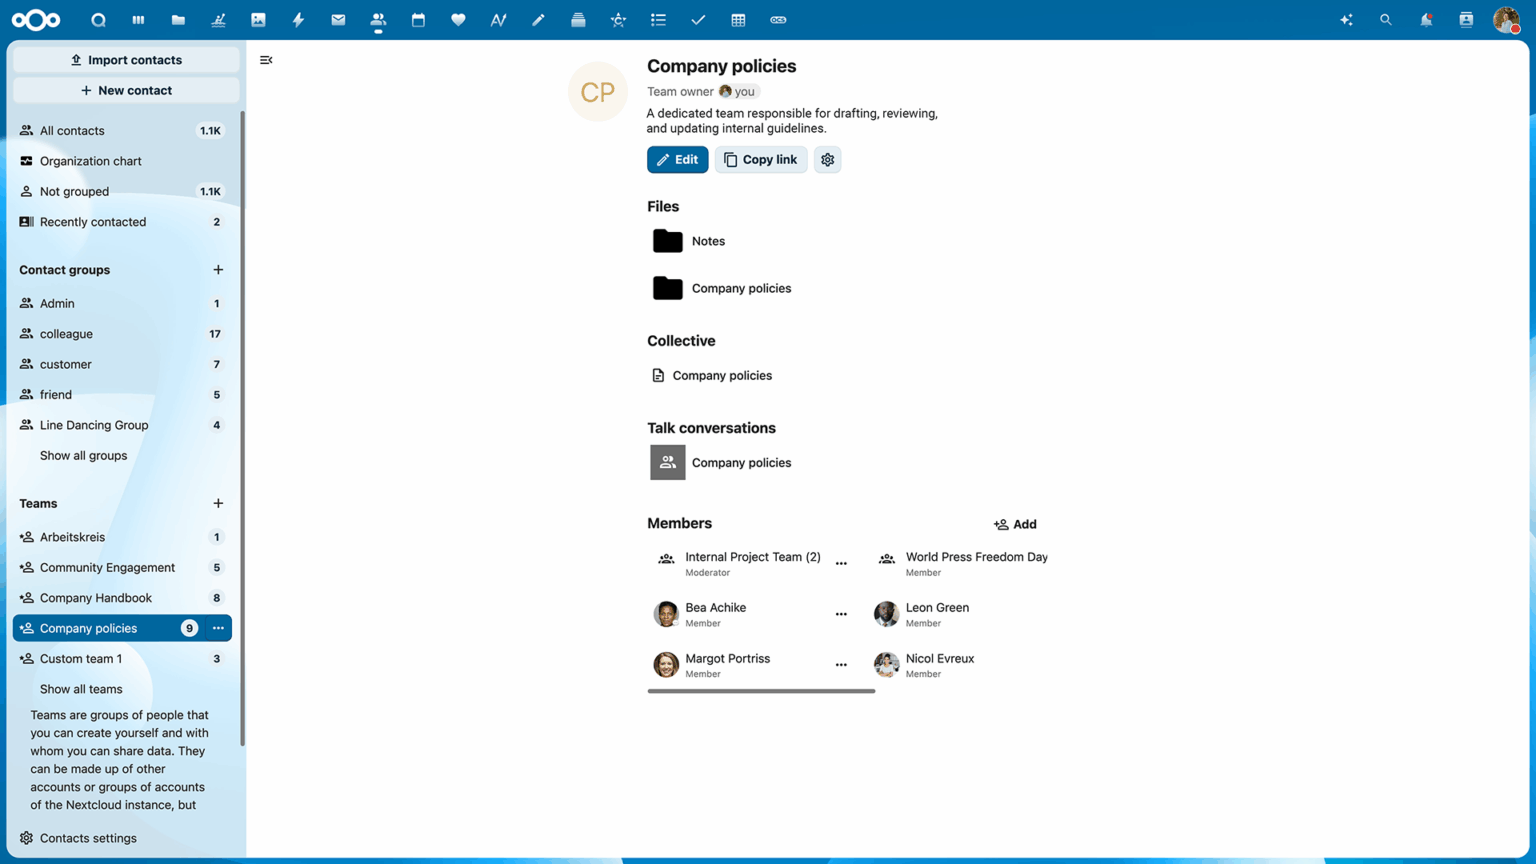This screenshot has width=1536, height=864.
Task: Open actions menu beside Company policies team
Action: pyautogui.click(x=218, y=628)
